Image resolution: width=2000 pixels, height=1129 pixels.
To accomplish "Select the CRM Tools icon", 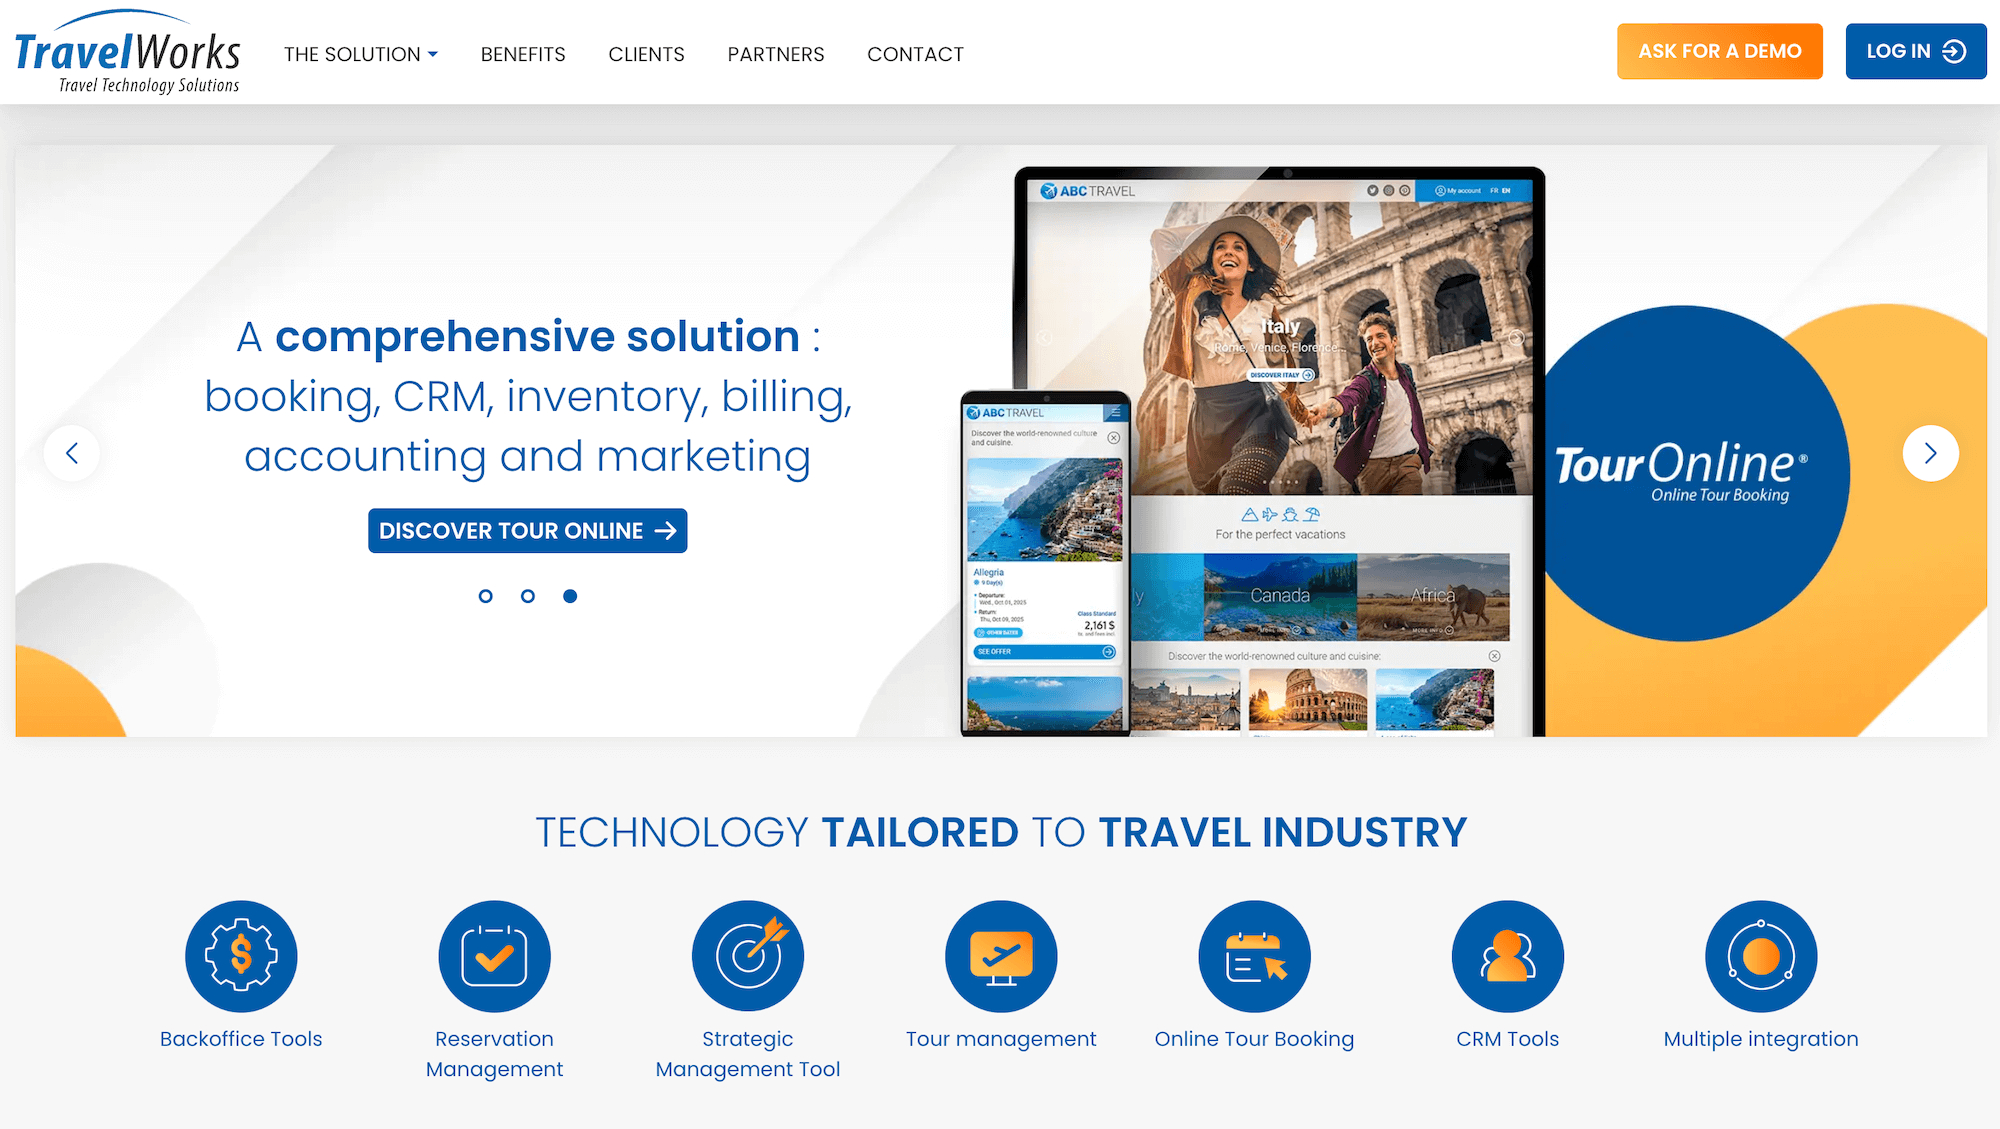I will pos(1507,957).
